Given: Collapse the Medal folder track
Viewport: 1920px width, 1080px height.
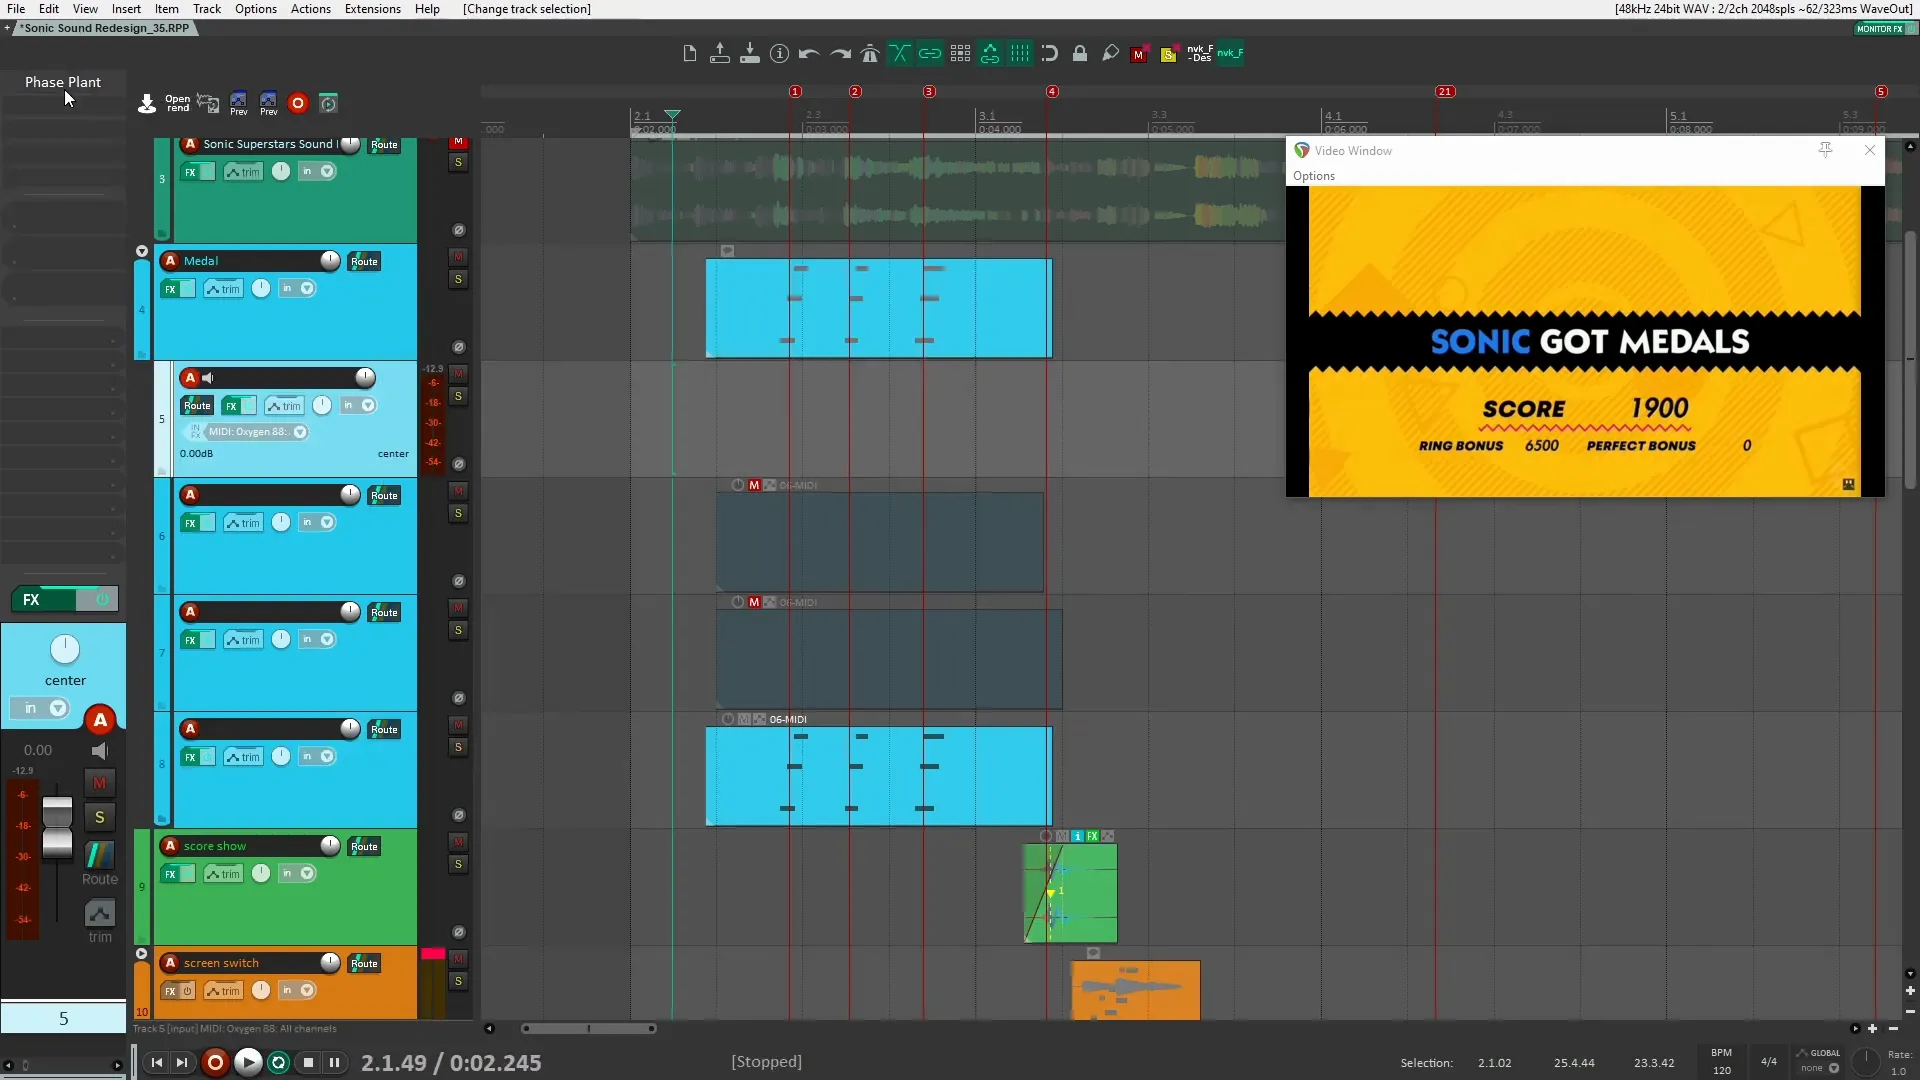Looking at the screenshot, I should tap(142, 251).
